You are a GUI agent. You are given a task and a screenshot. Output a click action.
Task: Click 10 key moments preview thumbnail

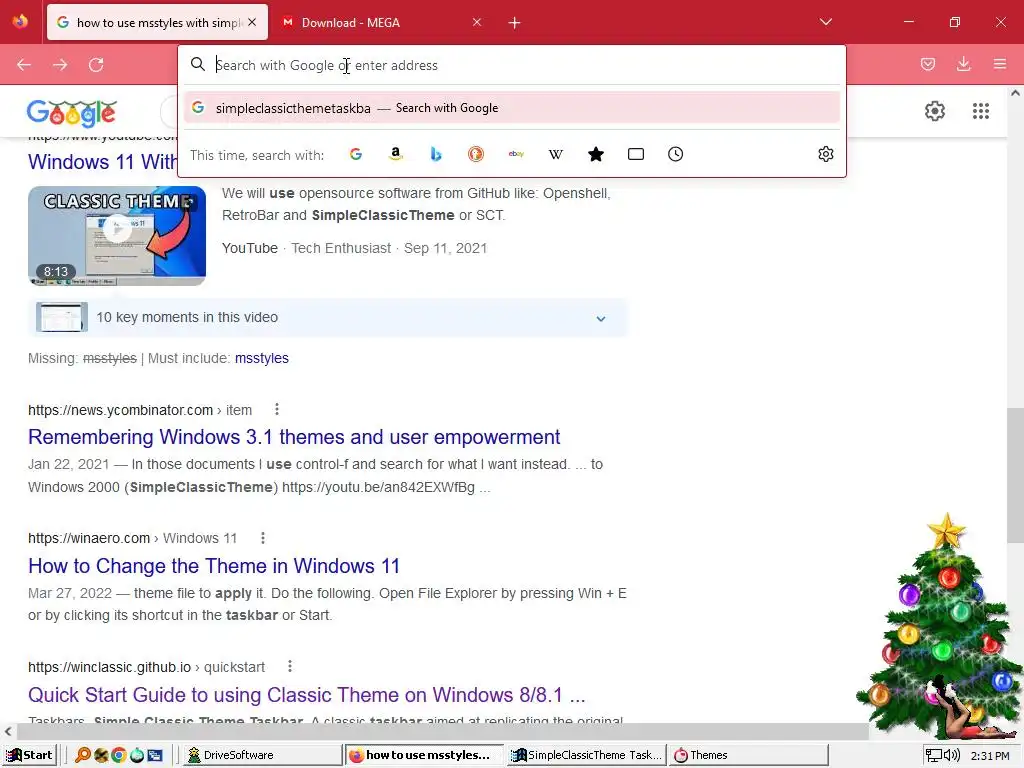(x=62, y=317)
